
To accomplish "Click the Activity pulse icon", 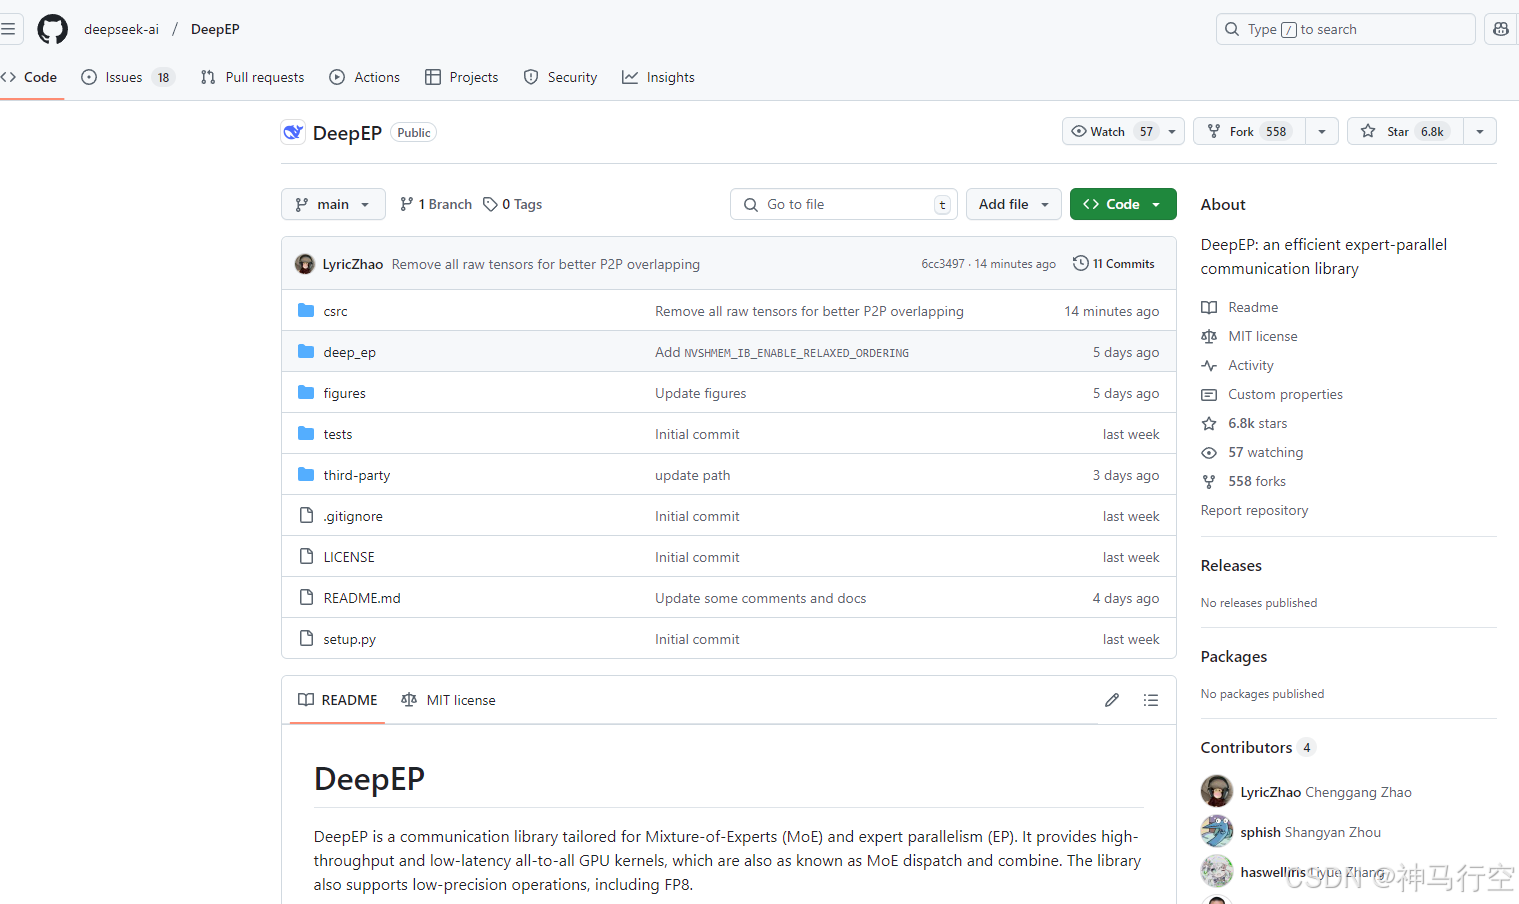I will click(1209, 365).
